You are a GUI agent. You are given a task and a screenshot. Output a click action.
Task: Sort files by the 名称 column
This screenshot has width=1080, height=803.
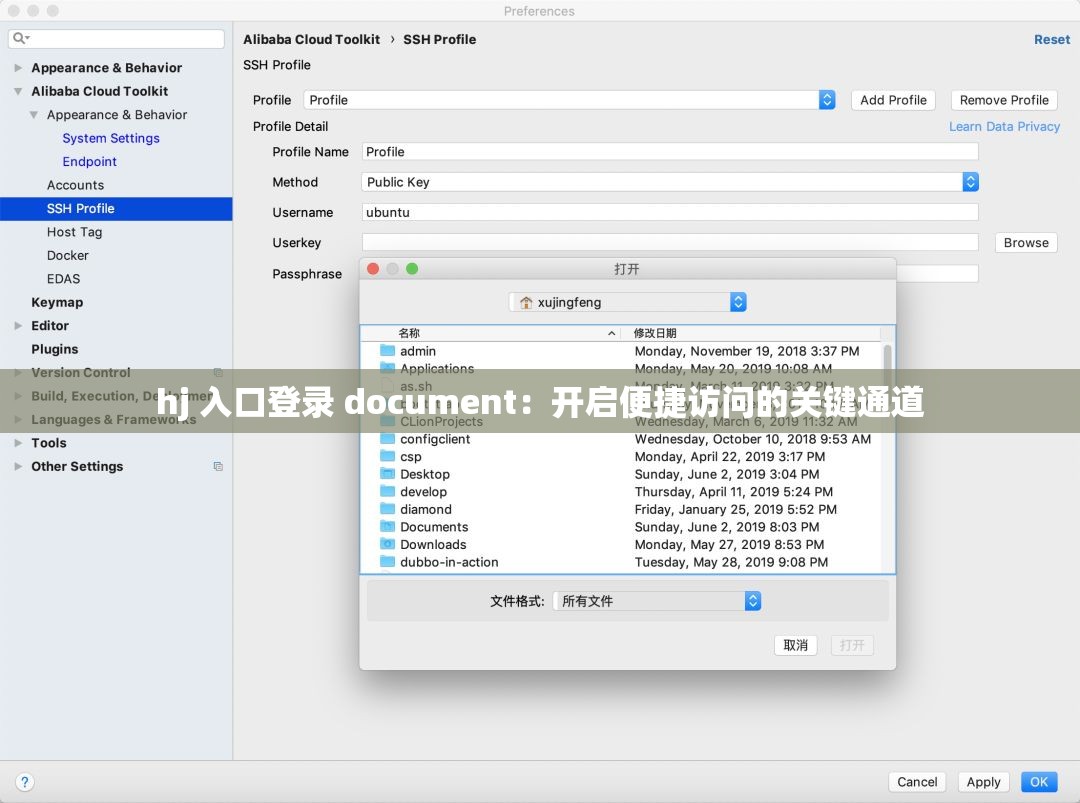[410, 333]
